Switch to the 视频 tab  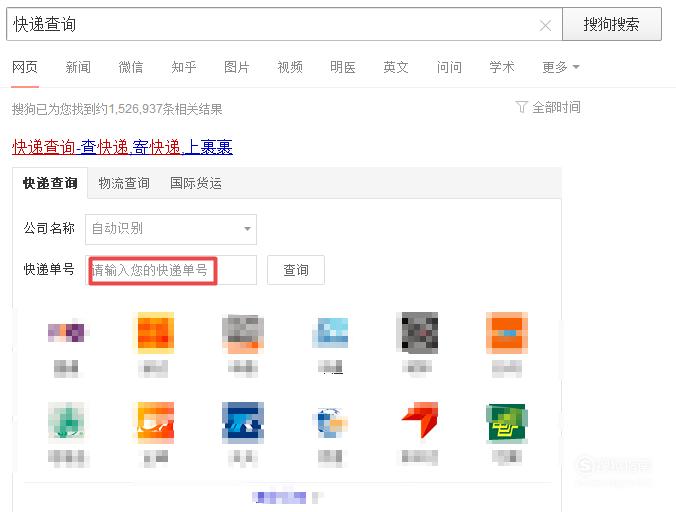[290, 67]
